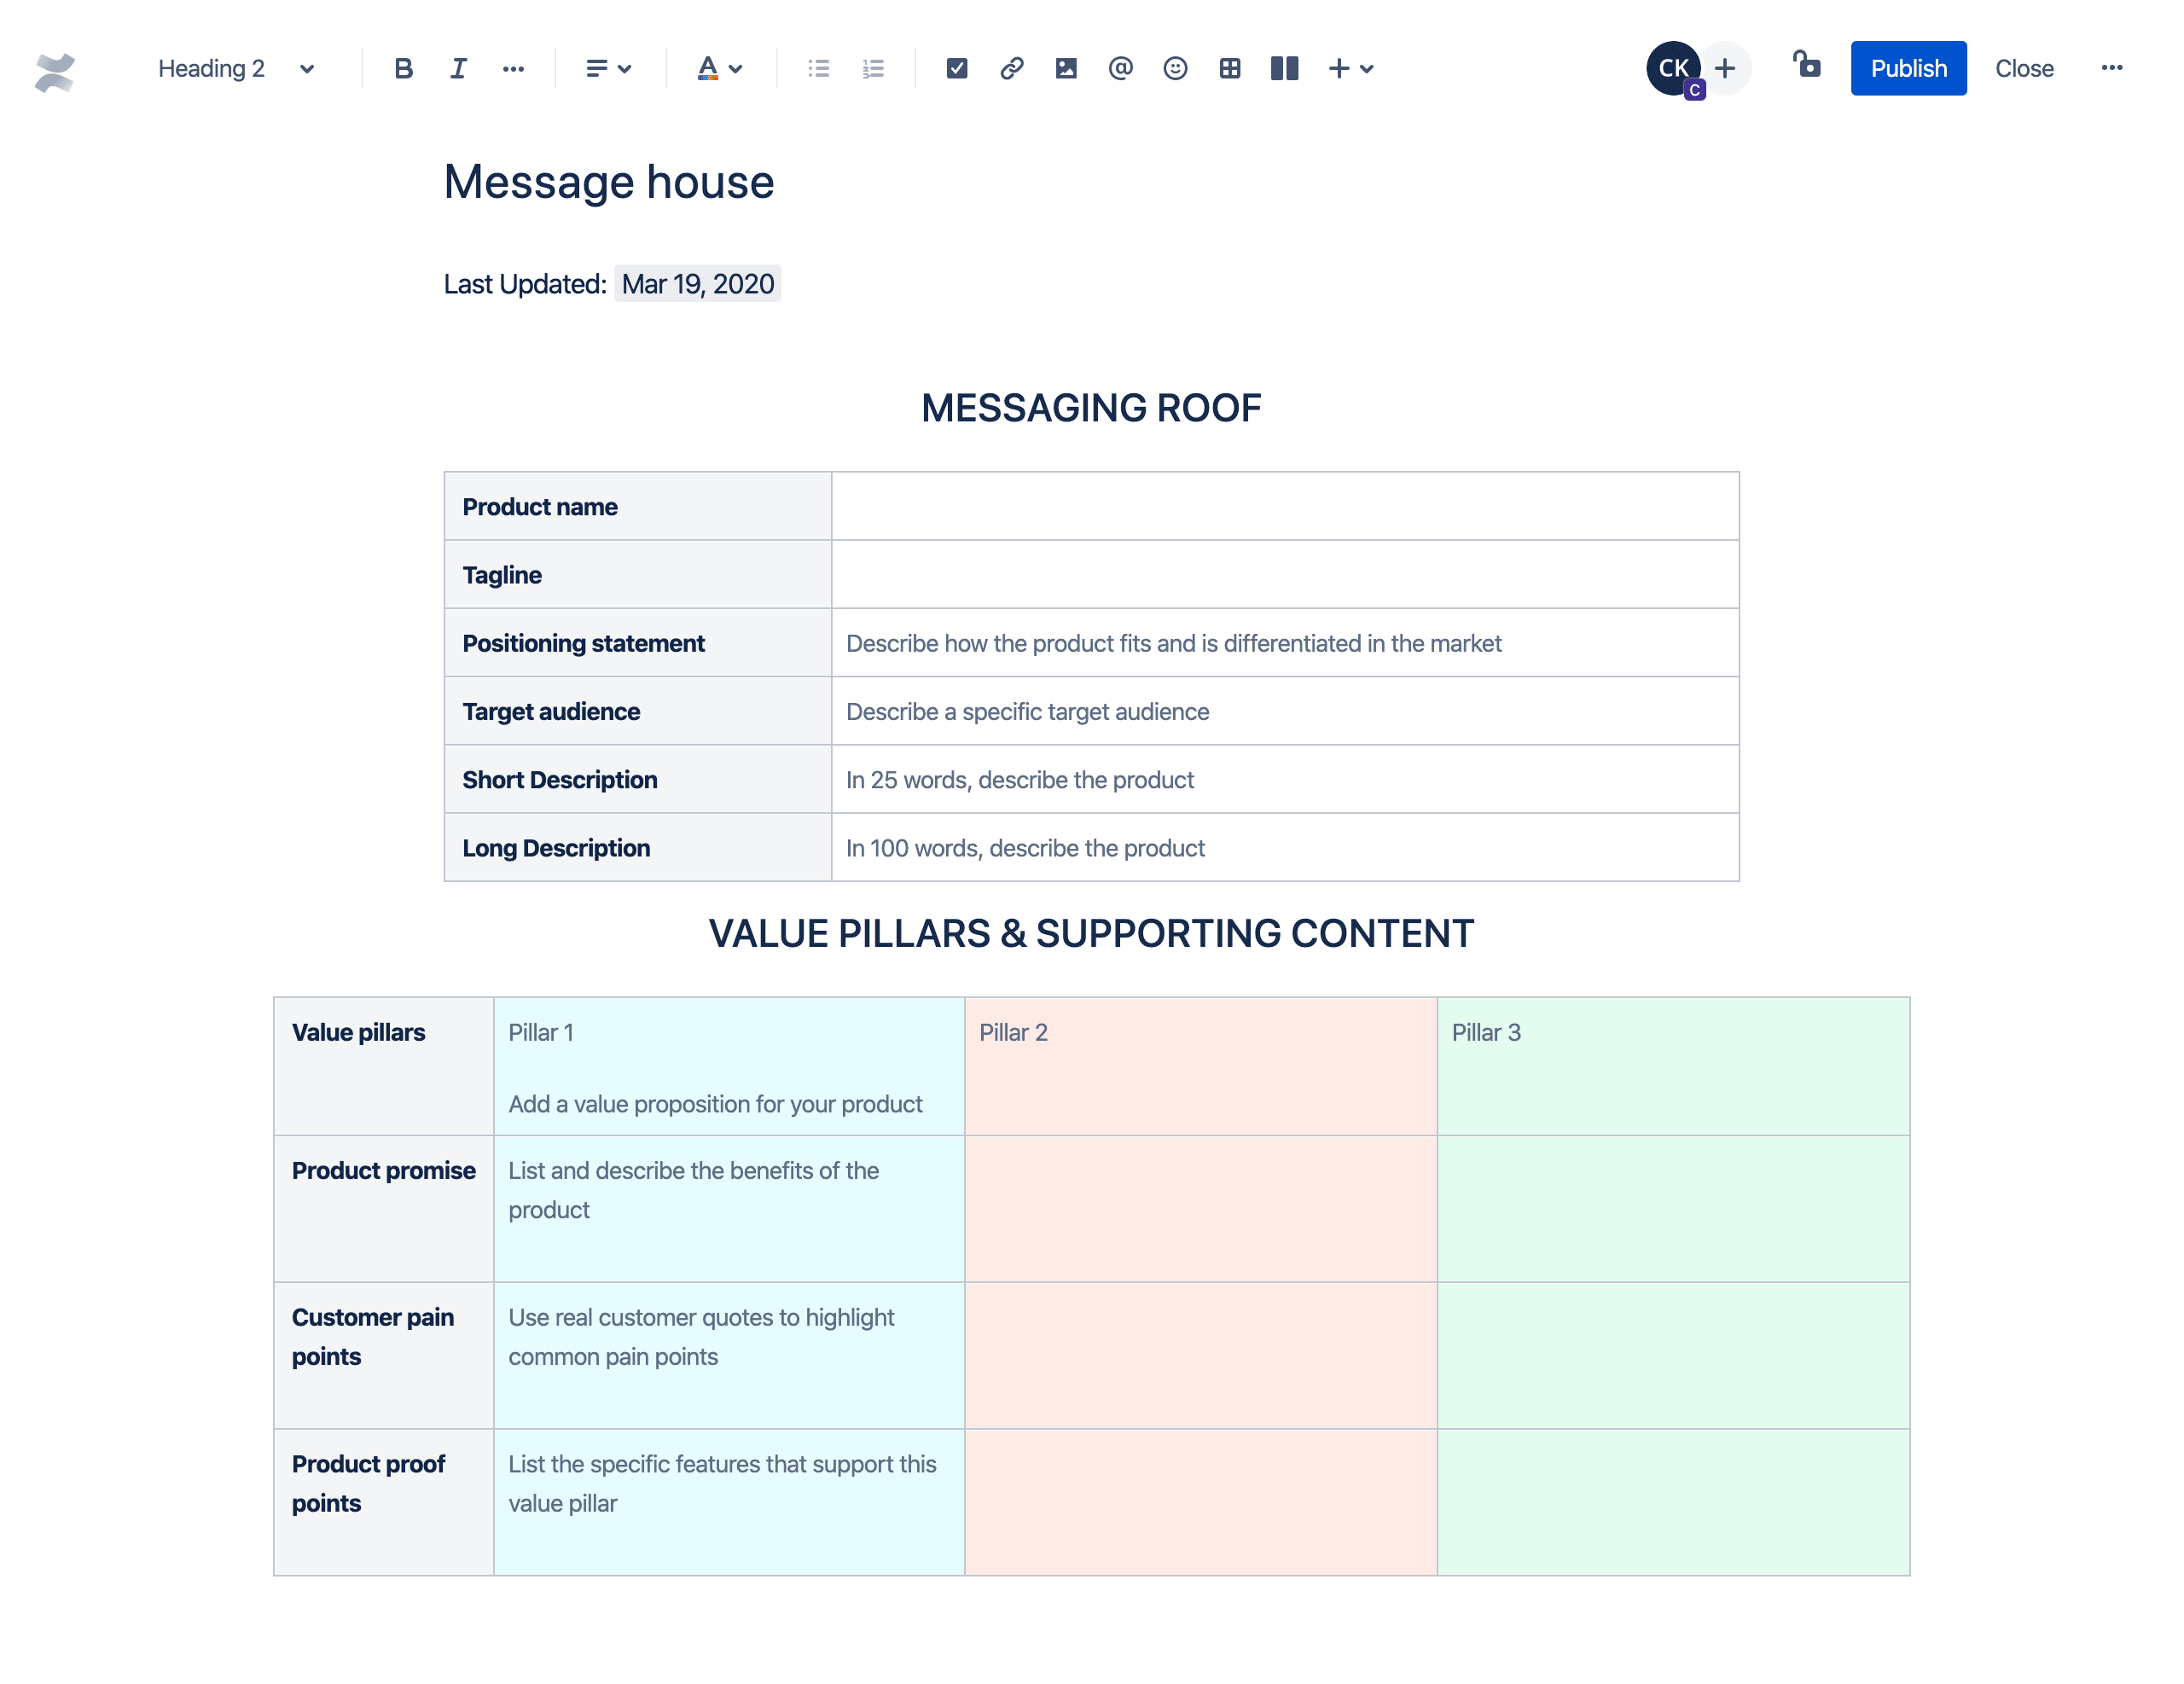Click the bullet list icon
The height and width of the screenshot is (1684, 2184).
[819, 69]
